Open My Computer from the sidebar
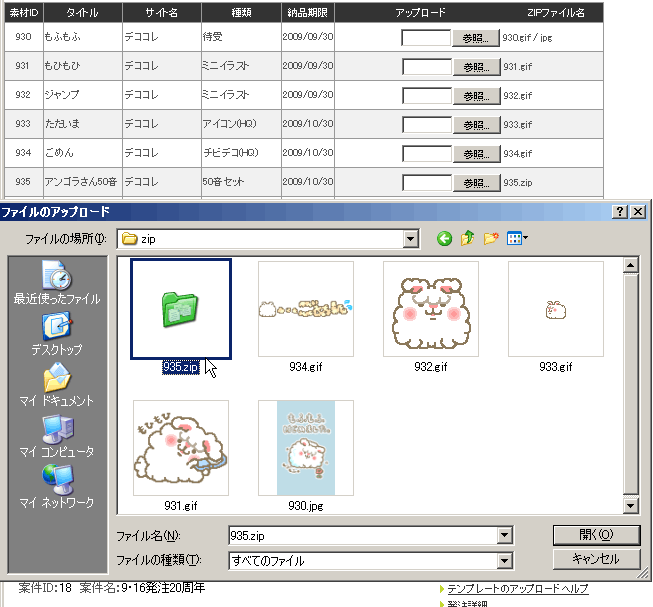653x607 pixels. (56, 436)
